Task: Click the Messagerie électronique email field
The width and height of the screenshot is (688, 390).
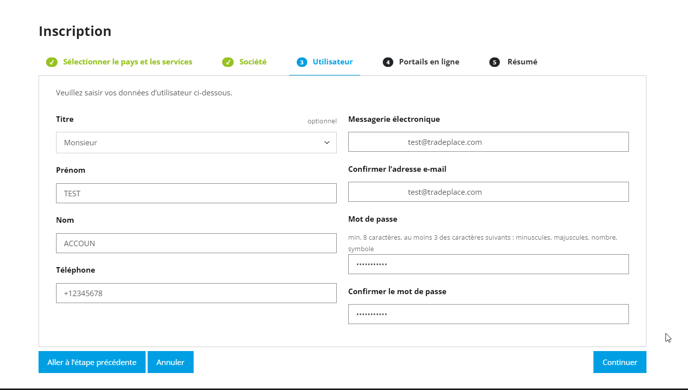Action: (x=488, y=142)
